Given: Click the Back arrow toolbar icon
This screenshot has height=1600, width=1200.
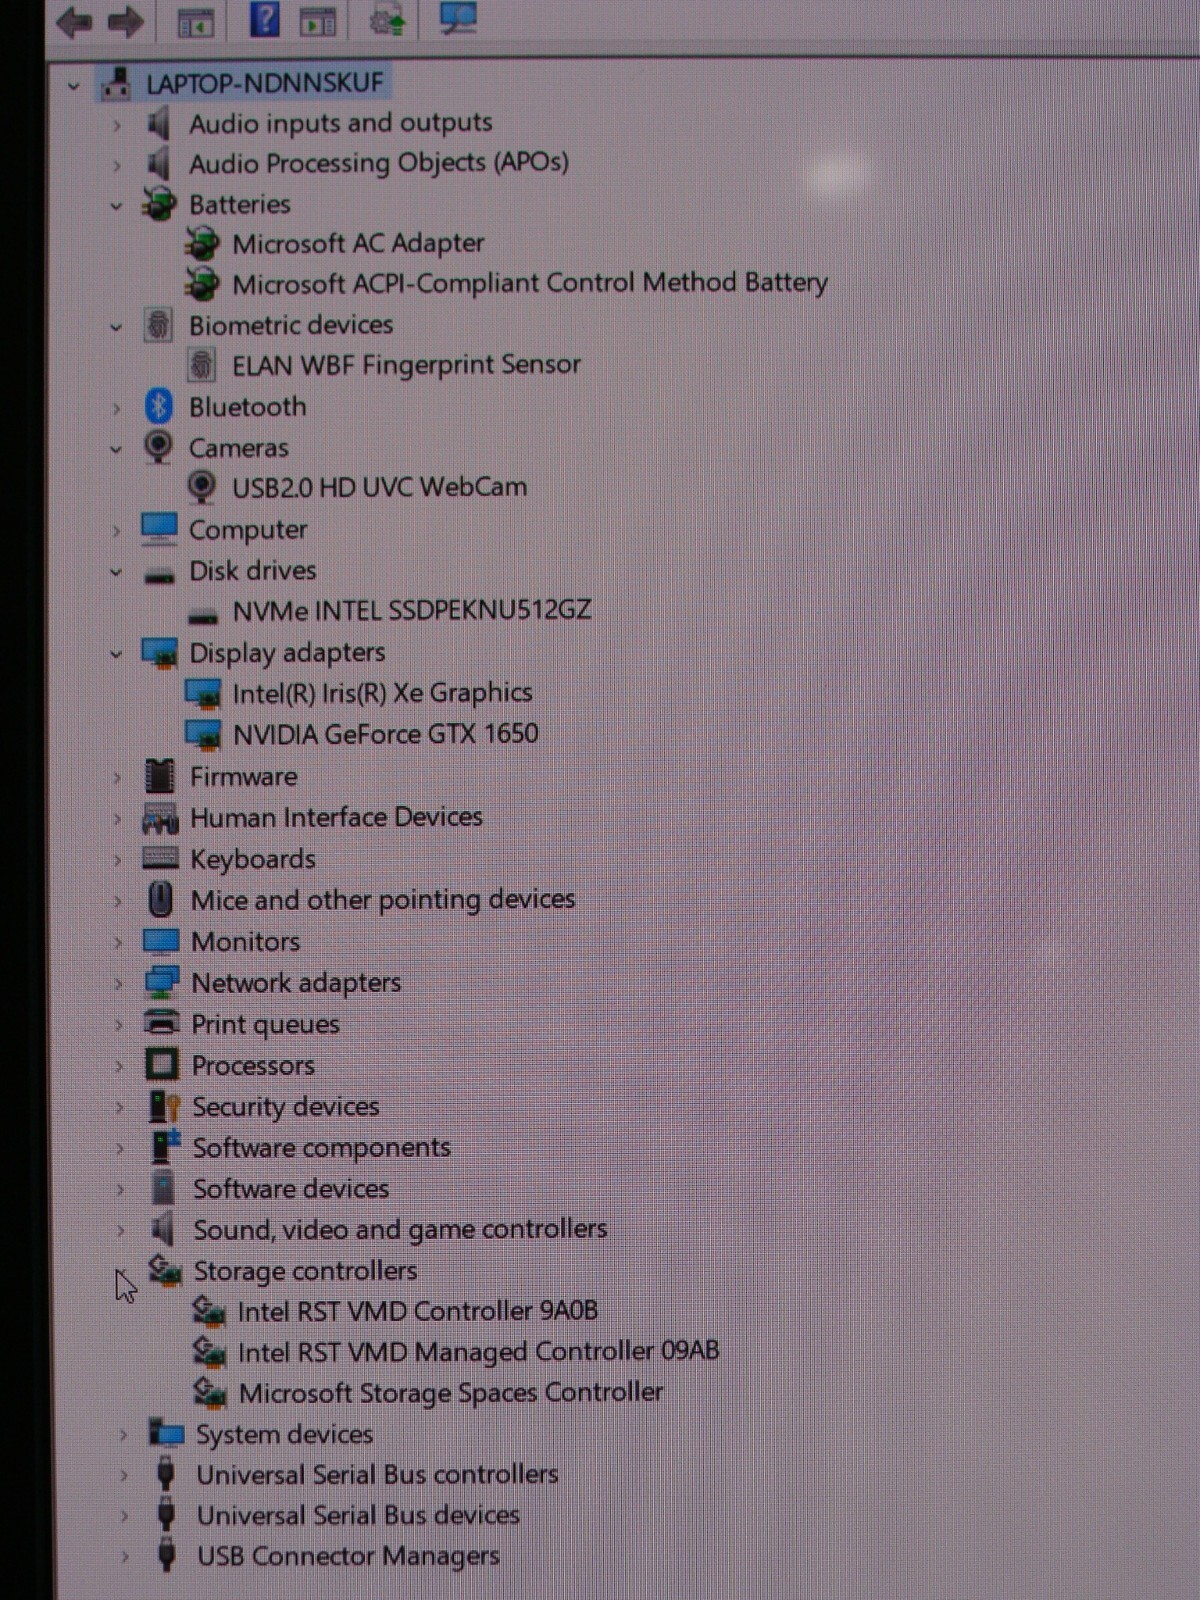Looking at the screenshot, I should point(75,21).
